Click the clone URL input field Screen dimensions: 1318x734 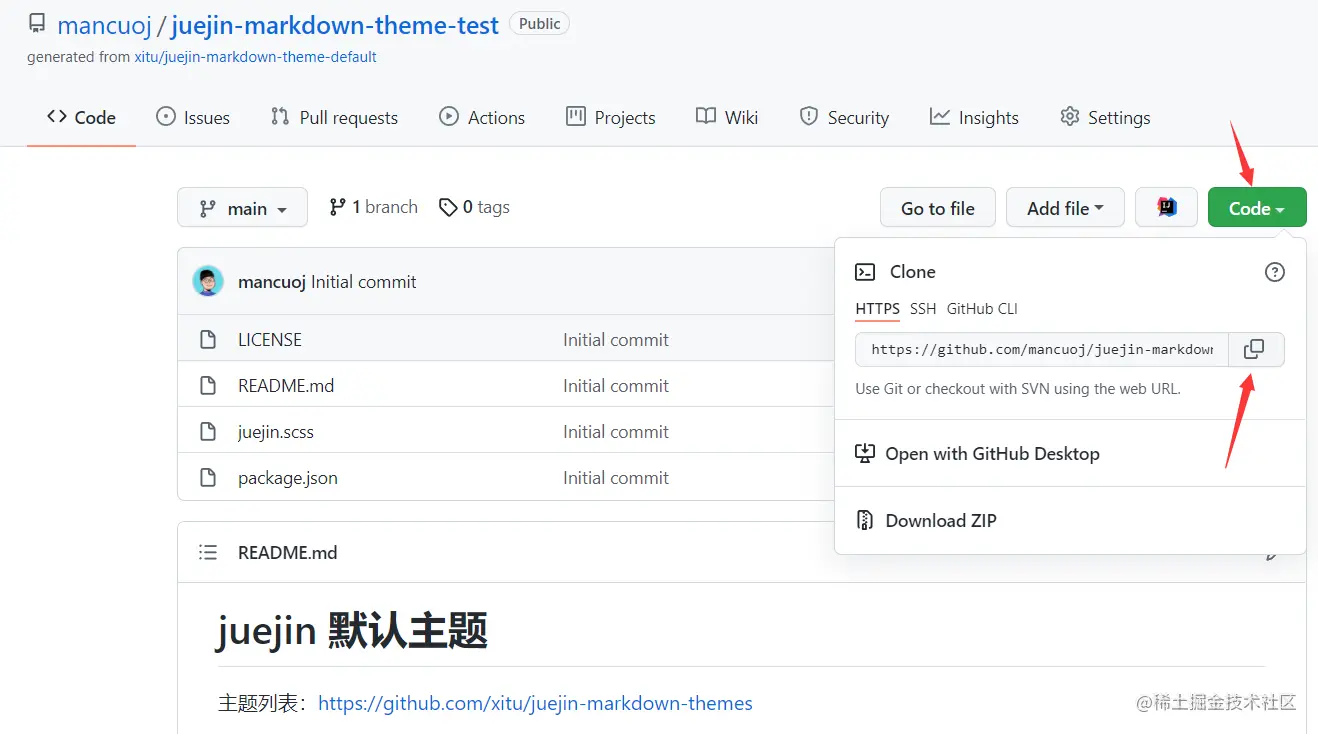1042,350
